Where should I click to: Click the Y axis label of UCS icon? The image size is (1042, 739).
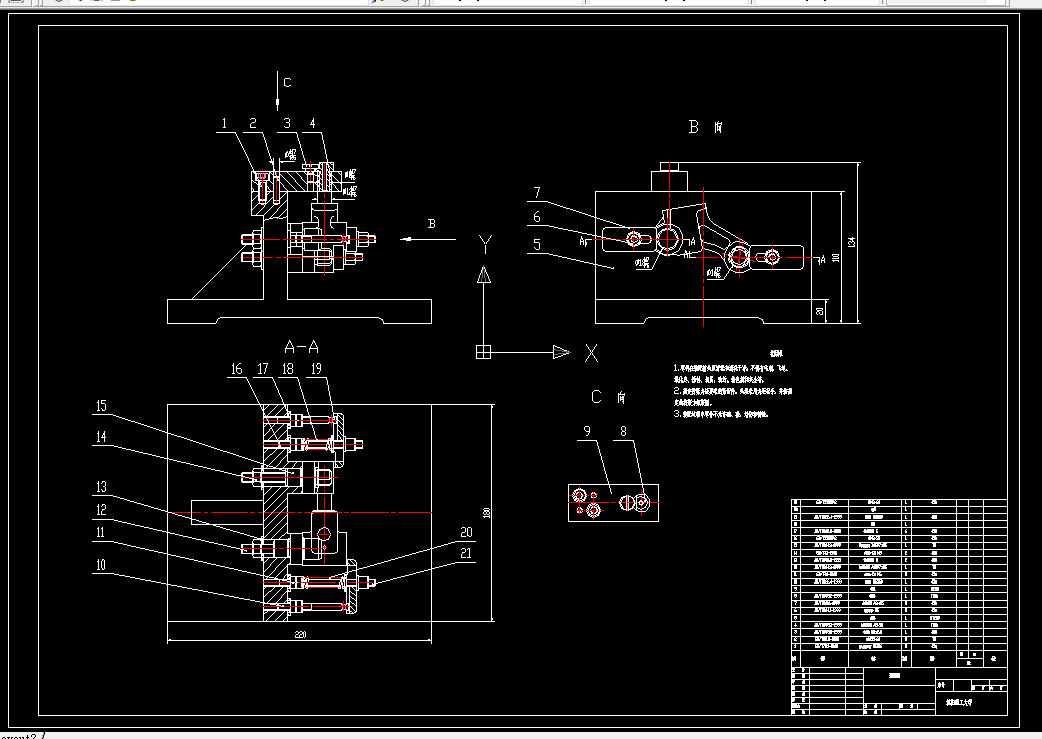pos(486,245)
